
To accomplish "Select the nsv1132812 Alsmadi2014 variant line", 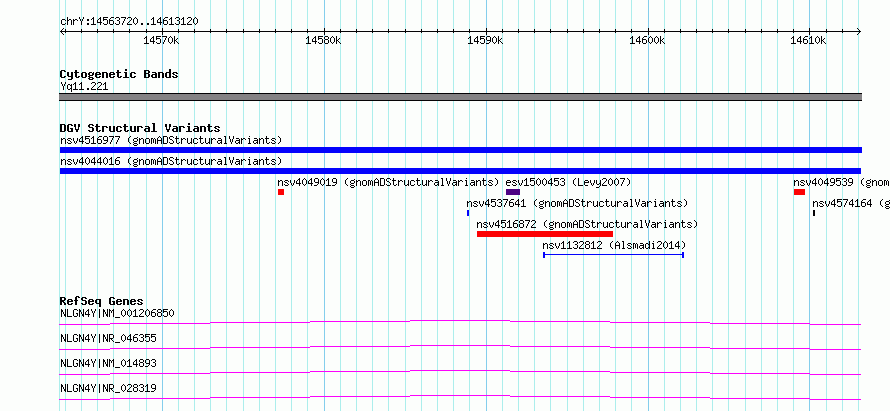I will 613,255.
